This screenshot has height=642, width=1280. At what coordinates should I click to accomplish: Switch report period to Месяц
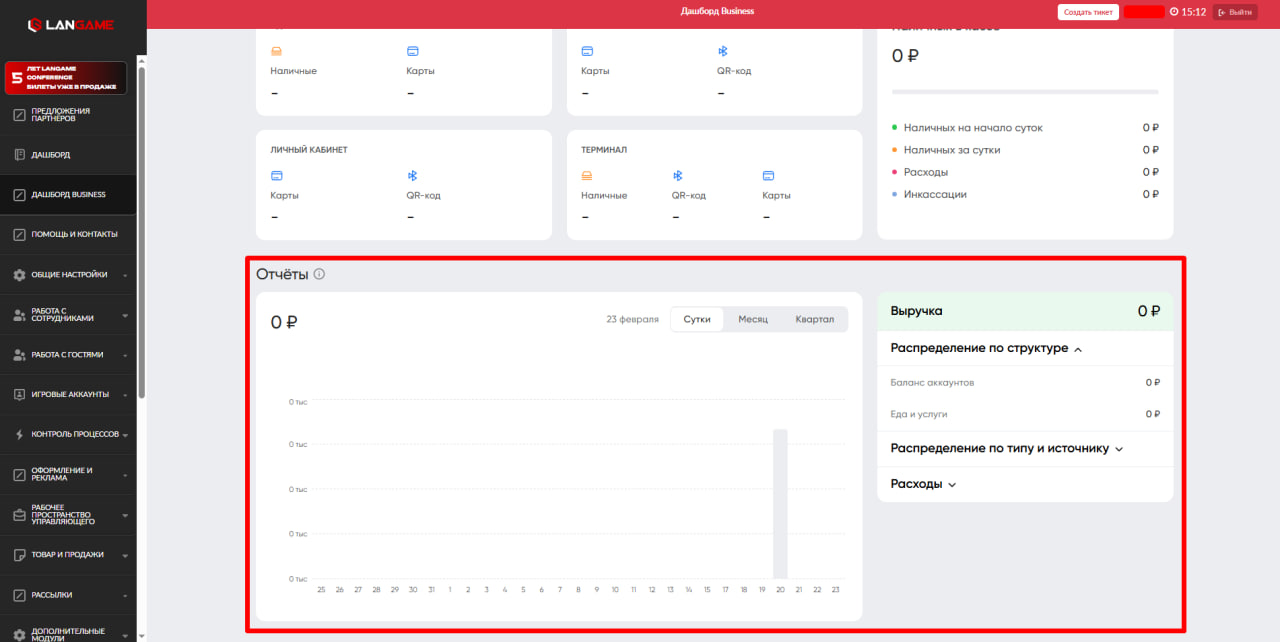pyautogui.click(x=753, y=319)
